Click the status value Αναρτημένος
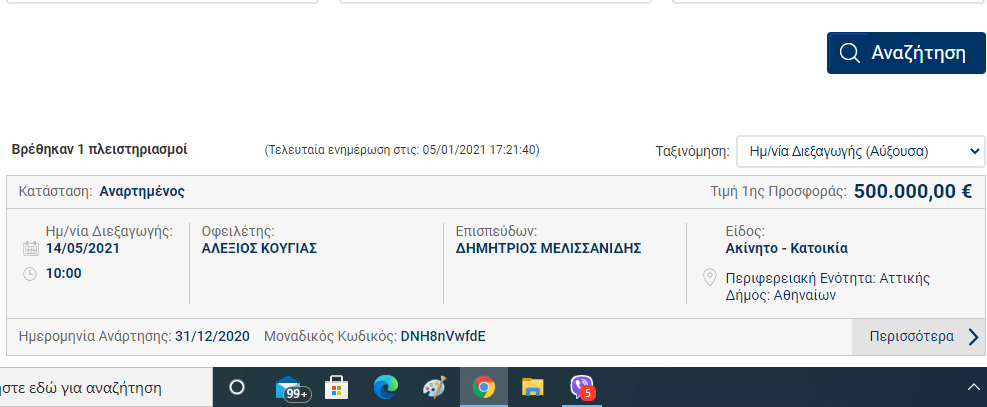This screenshot has width=987, height=407. coord(142,192)
